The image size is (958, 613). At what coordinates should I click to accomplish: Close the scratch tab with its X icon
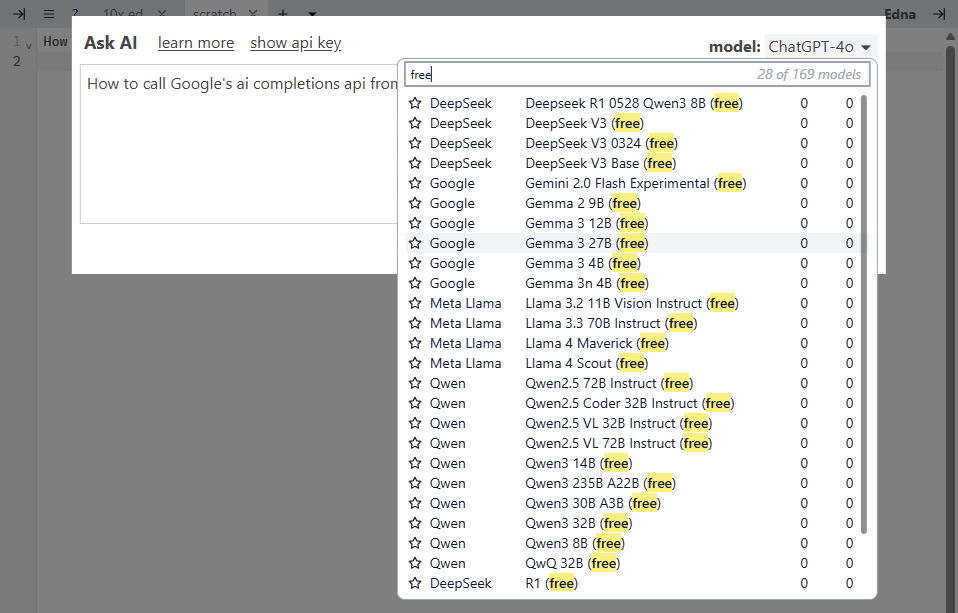coord(253,13)
